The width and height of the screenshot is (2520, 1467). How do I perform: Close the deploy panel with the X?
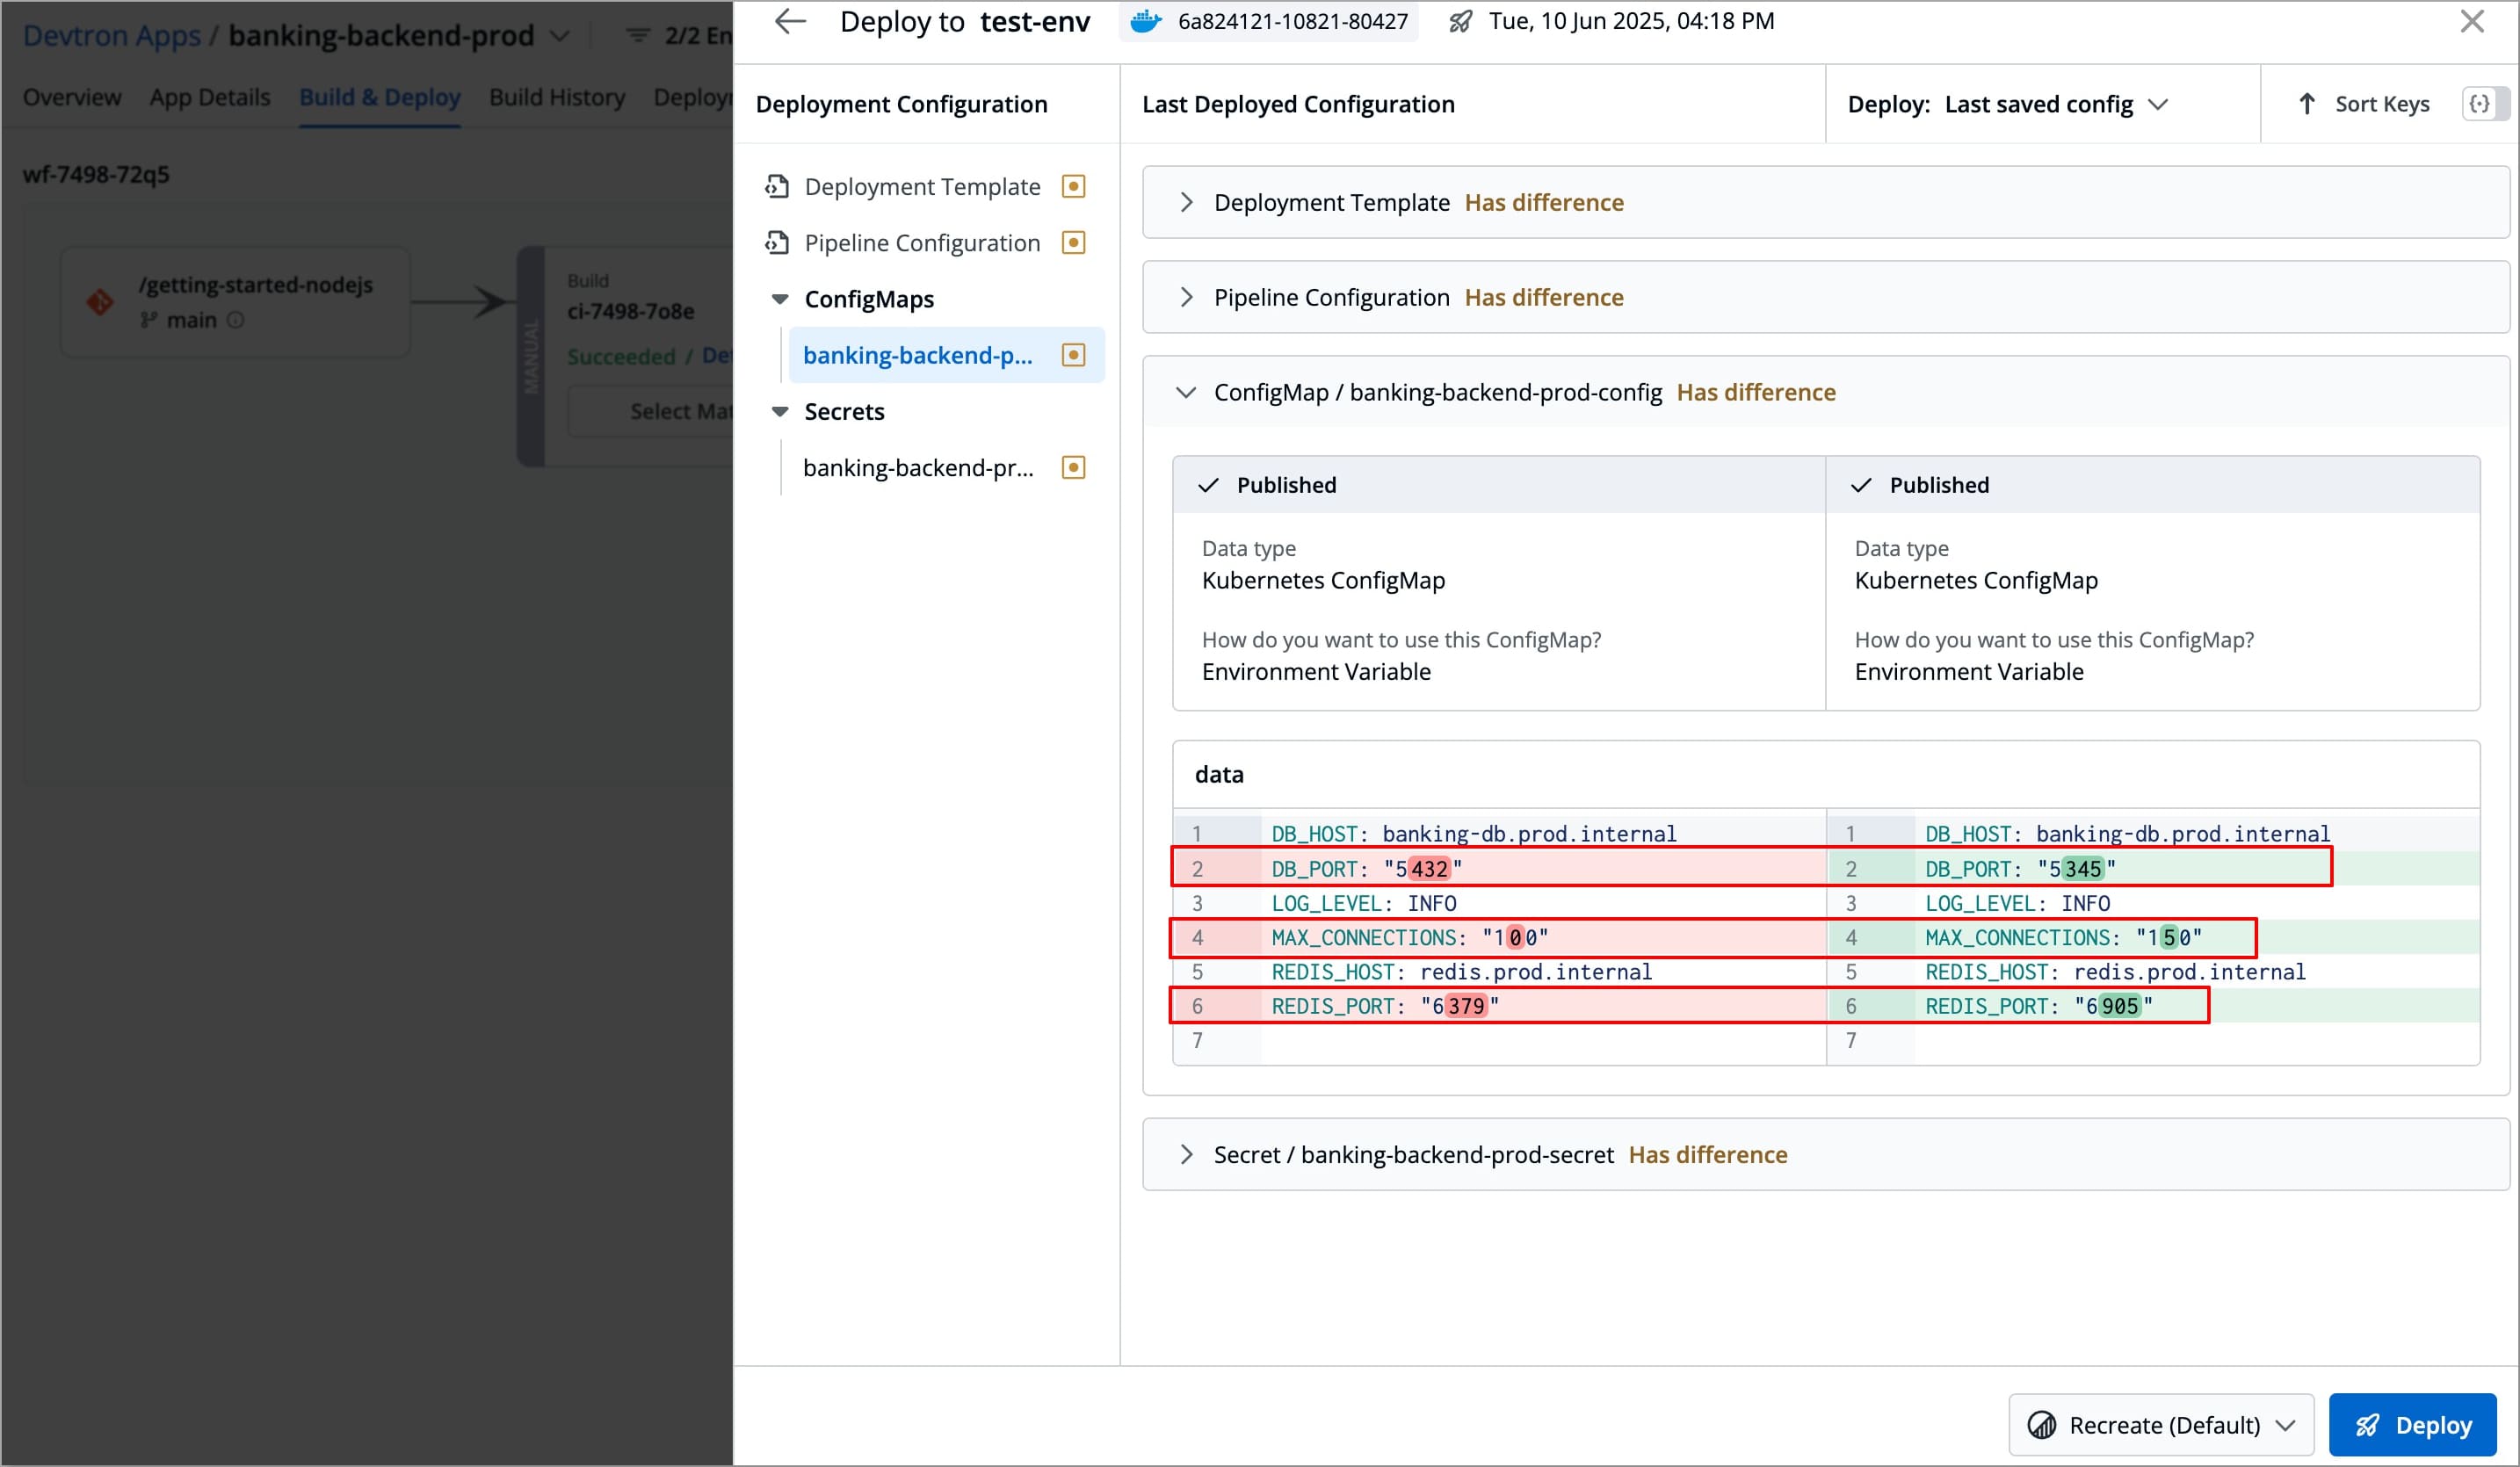click(x=2472, y=21)
